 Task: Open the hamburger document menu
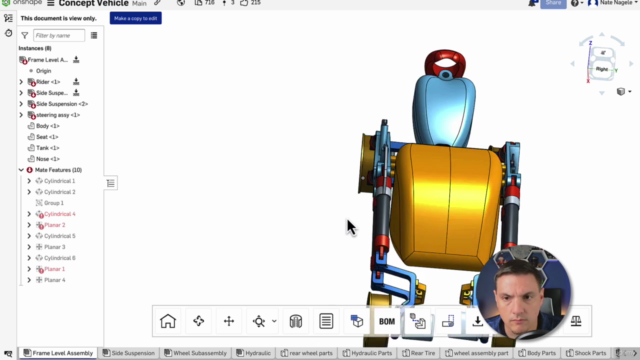click(x=51, y=3)
